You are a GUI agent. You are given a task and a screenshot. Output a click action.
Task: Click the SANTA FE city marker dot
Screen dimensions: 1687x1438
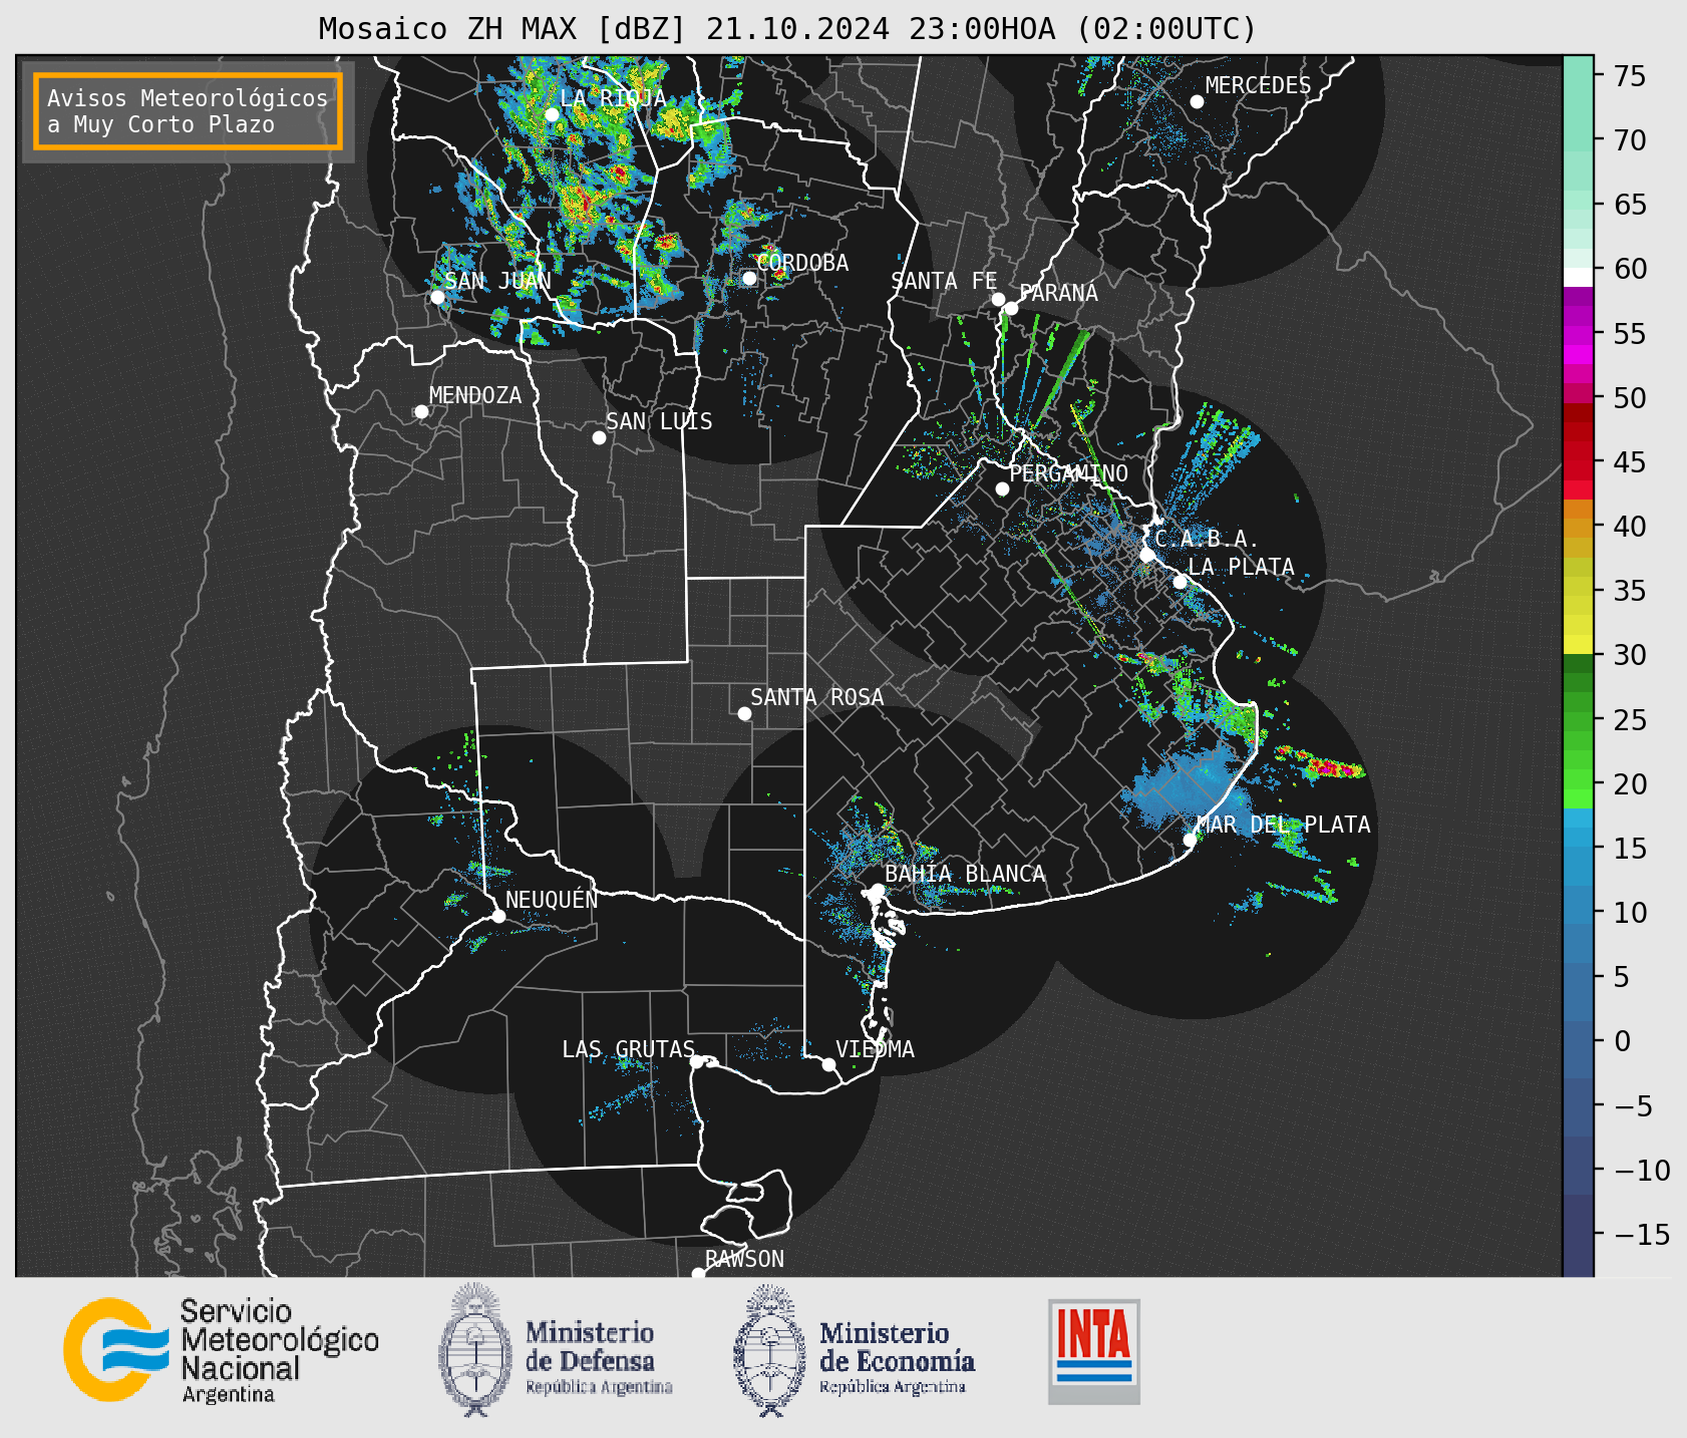click(998, 299)
